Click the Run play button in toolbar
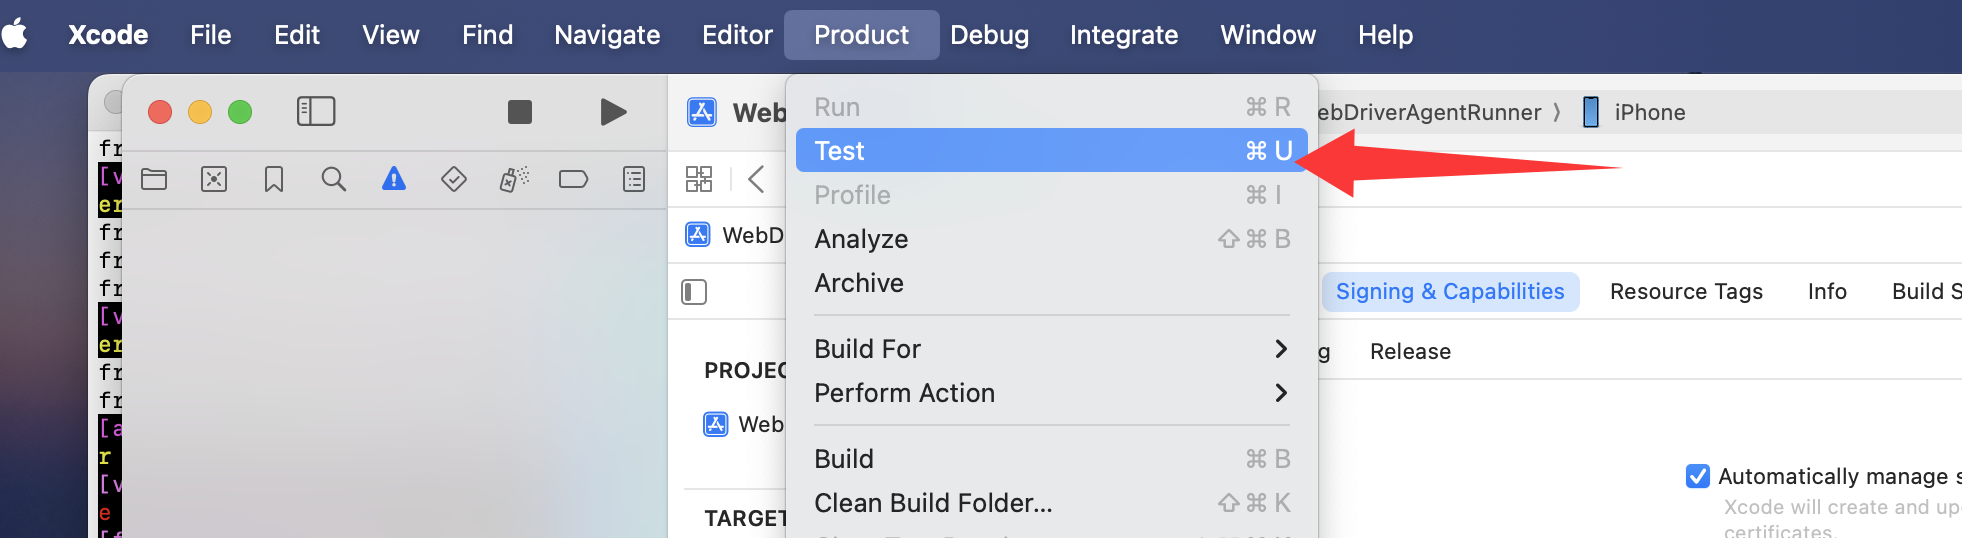The image size is (1962, 538). [613, 112]
